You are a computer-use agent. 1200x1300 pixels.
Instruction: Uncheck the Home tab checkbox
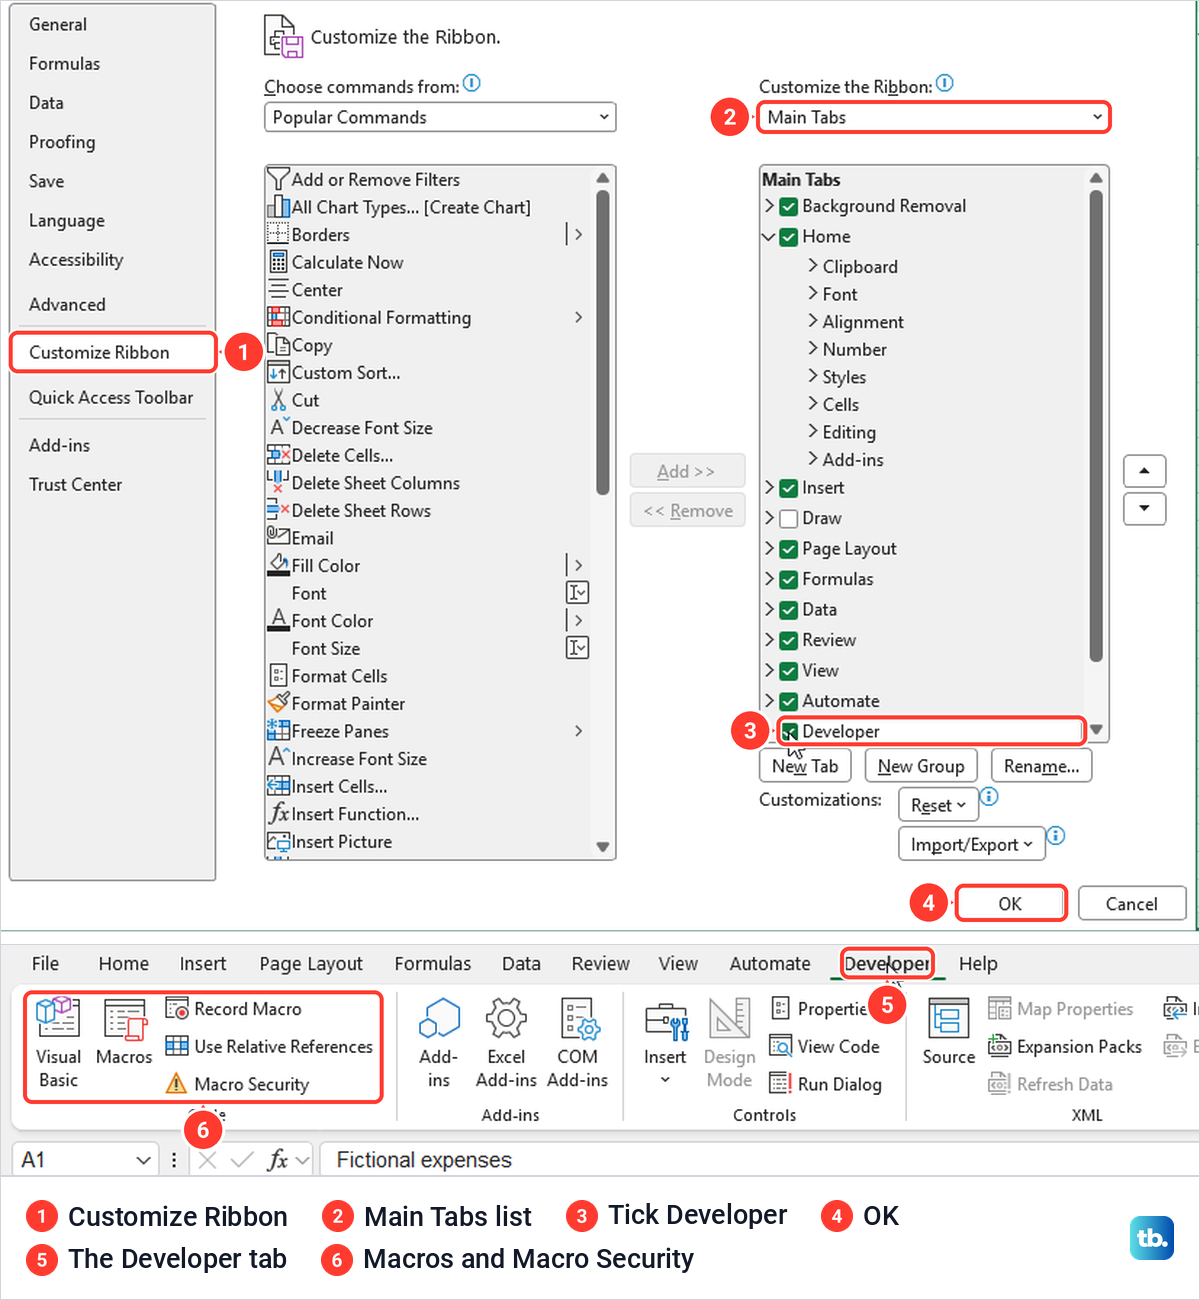[789, 237]
